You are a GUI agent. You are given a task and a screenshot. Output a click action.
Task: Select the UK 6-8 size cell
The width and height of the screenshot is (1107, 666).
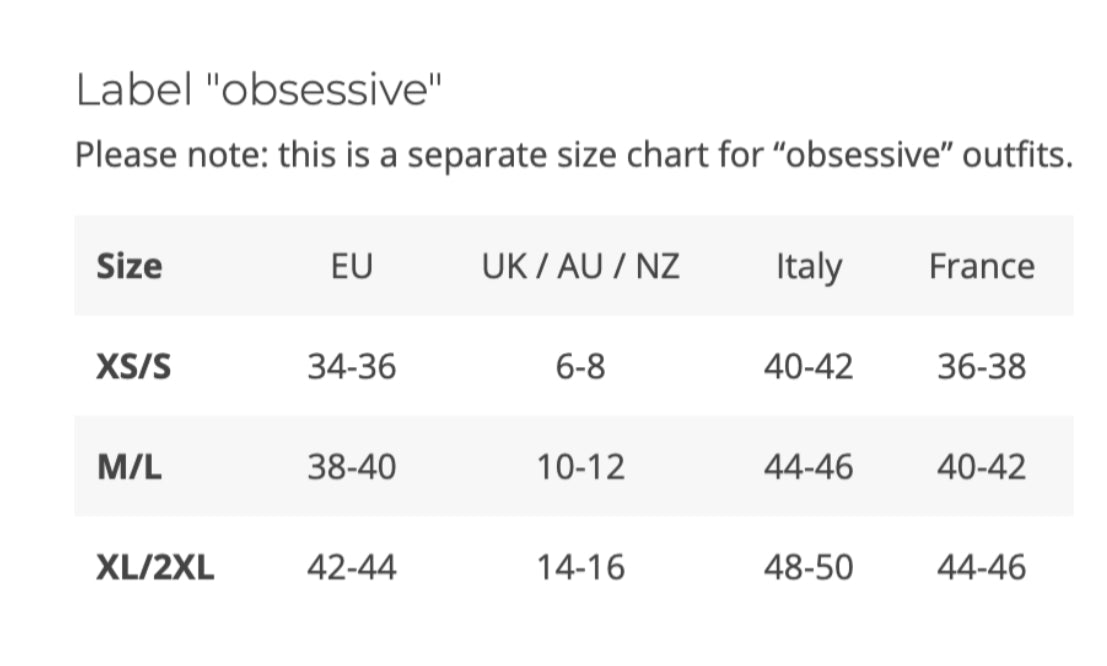pyautogui.click(x=580, y=367)
